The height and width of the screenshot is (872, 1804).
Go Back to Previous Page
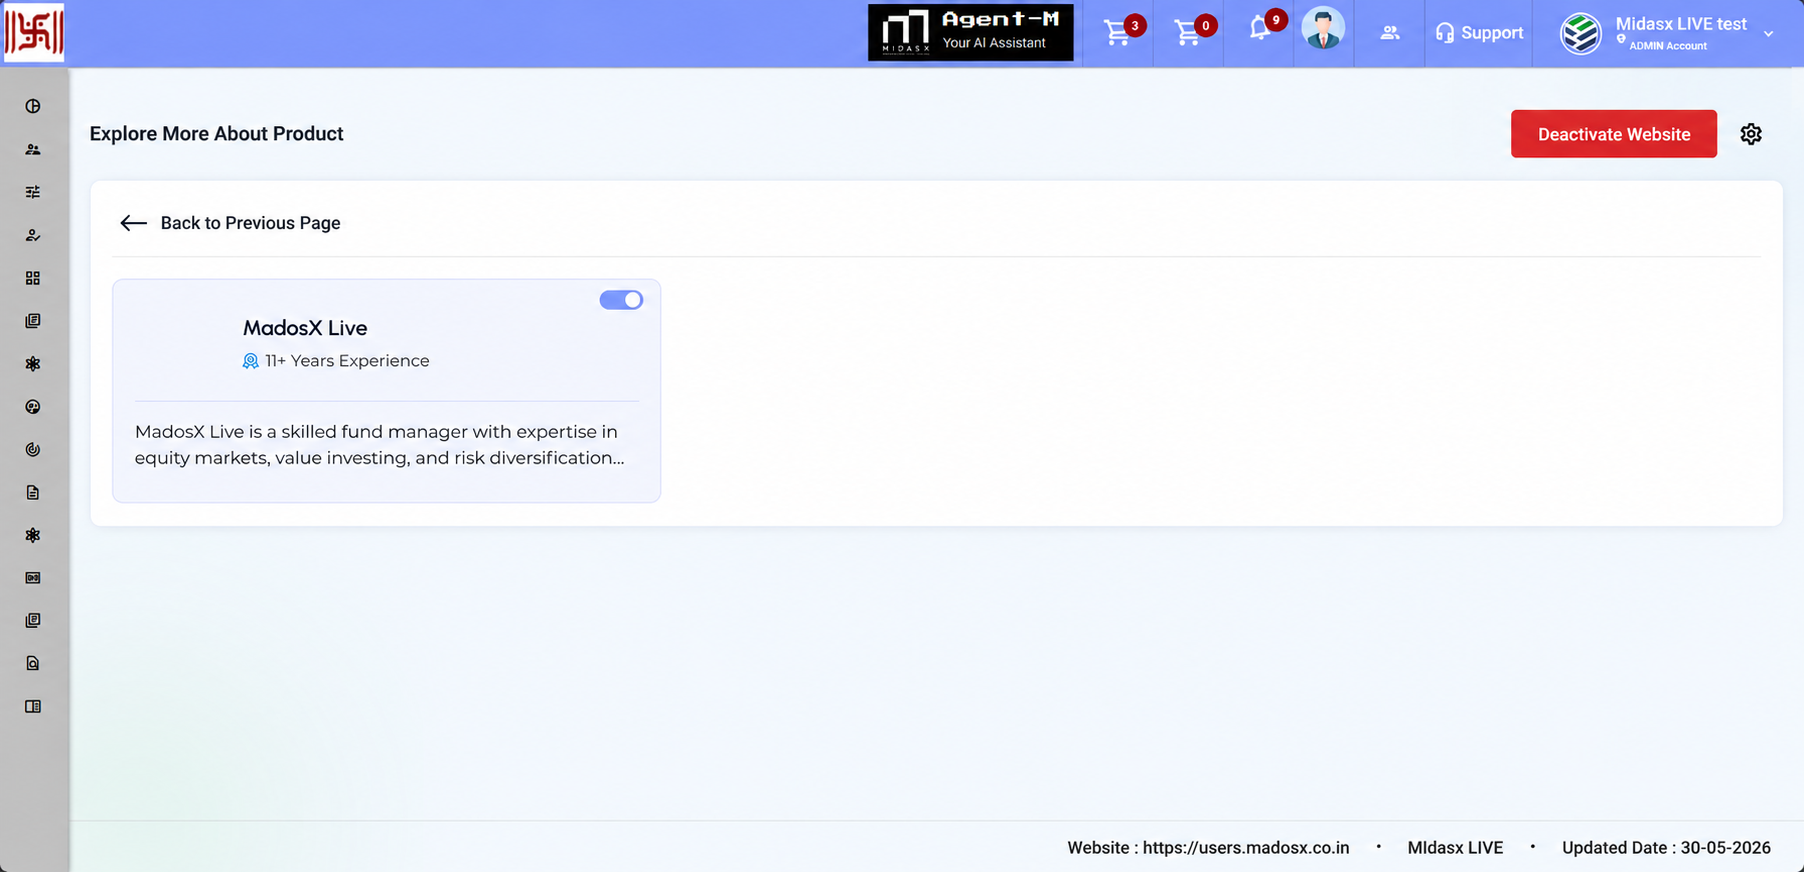230,223
